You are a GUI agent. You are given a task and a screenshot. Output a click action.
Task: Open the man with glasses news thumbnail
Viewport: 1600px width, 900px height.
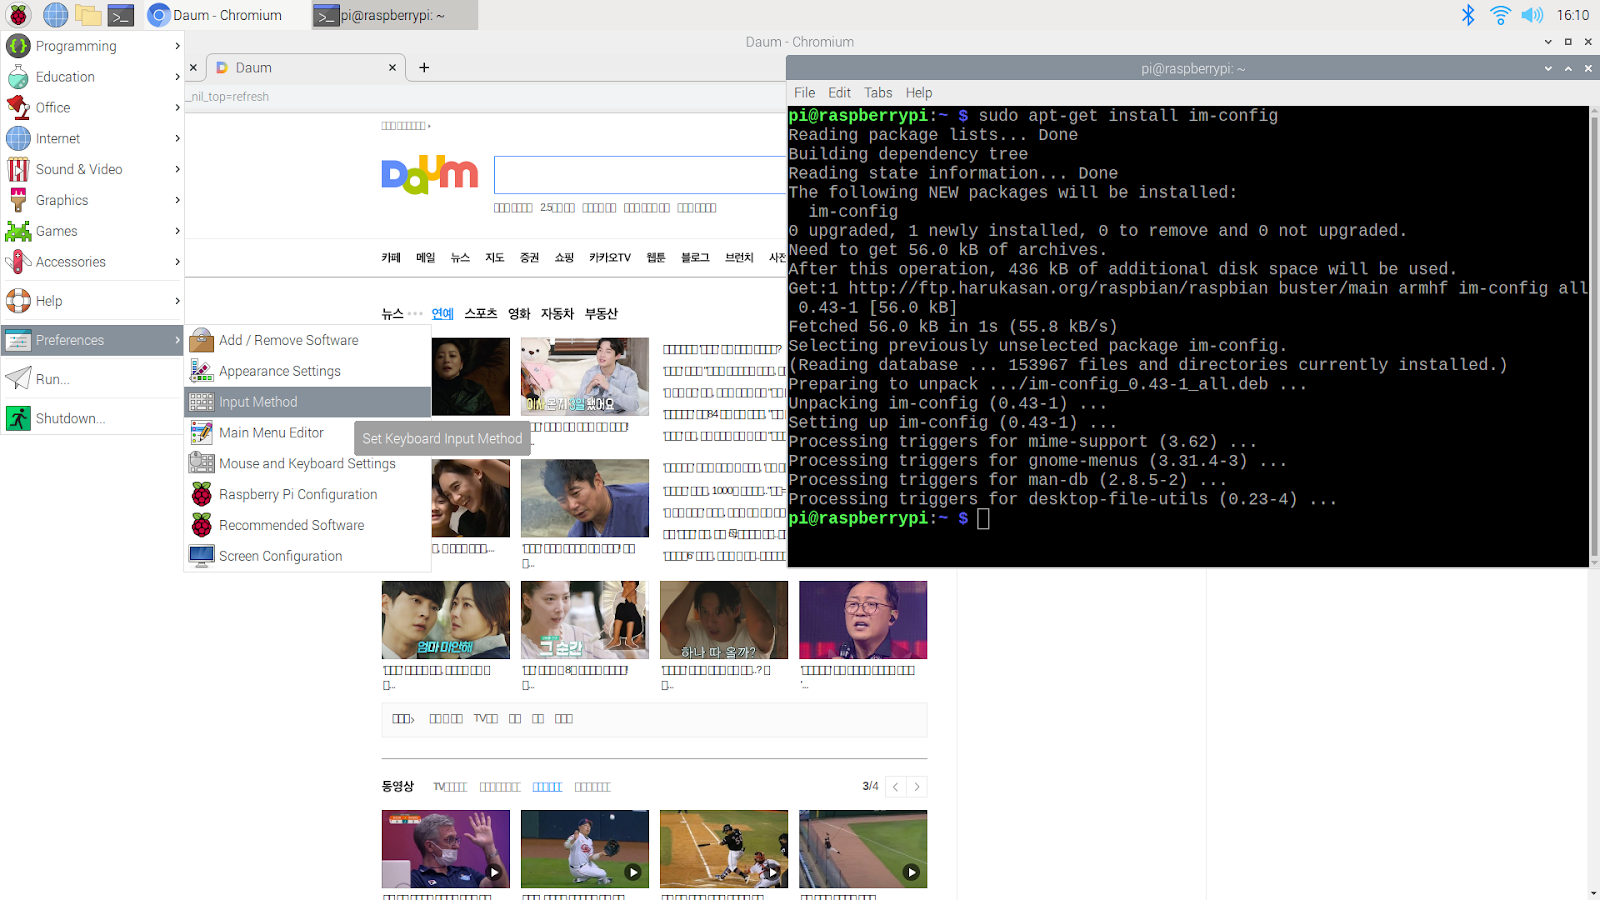coord(863,620)
